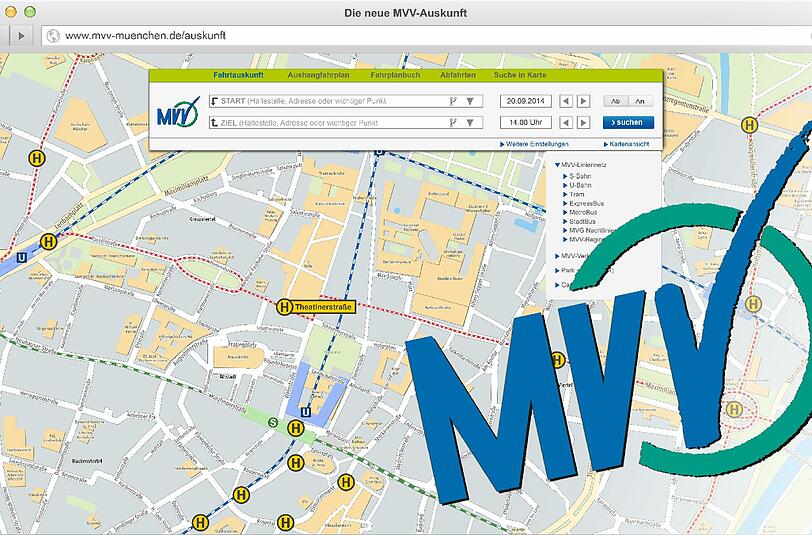Step the time later with right arrow
Viewport: 812px width, 535px height.
point(584,123)
